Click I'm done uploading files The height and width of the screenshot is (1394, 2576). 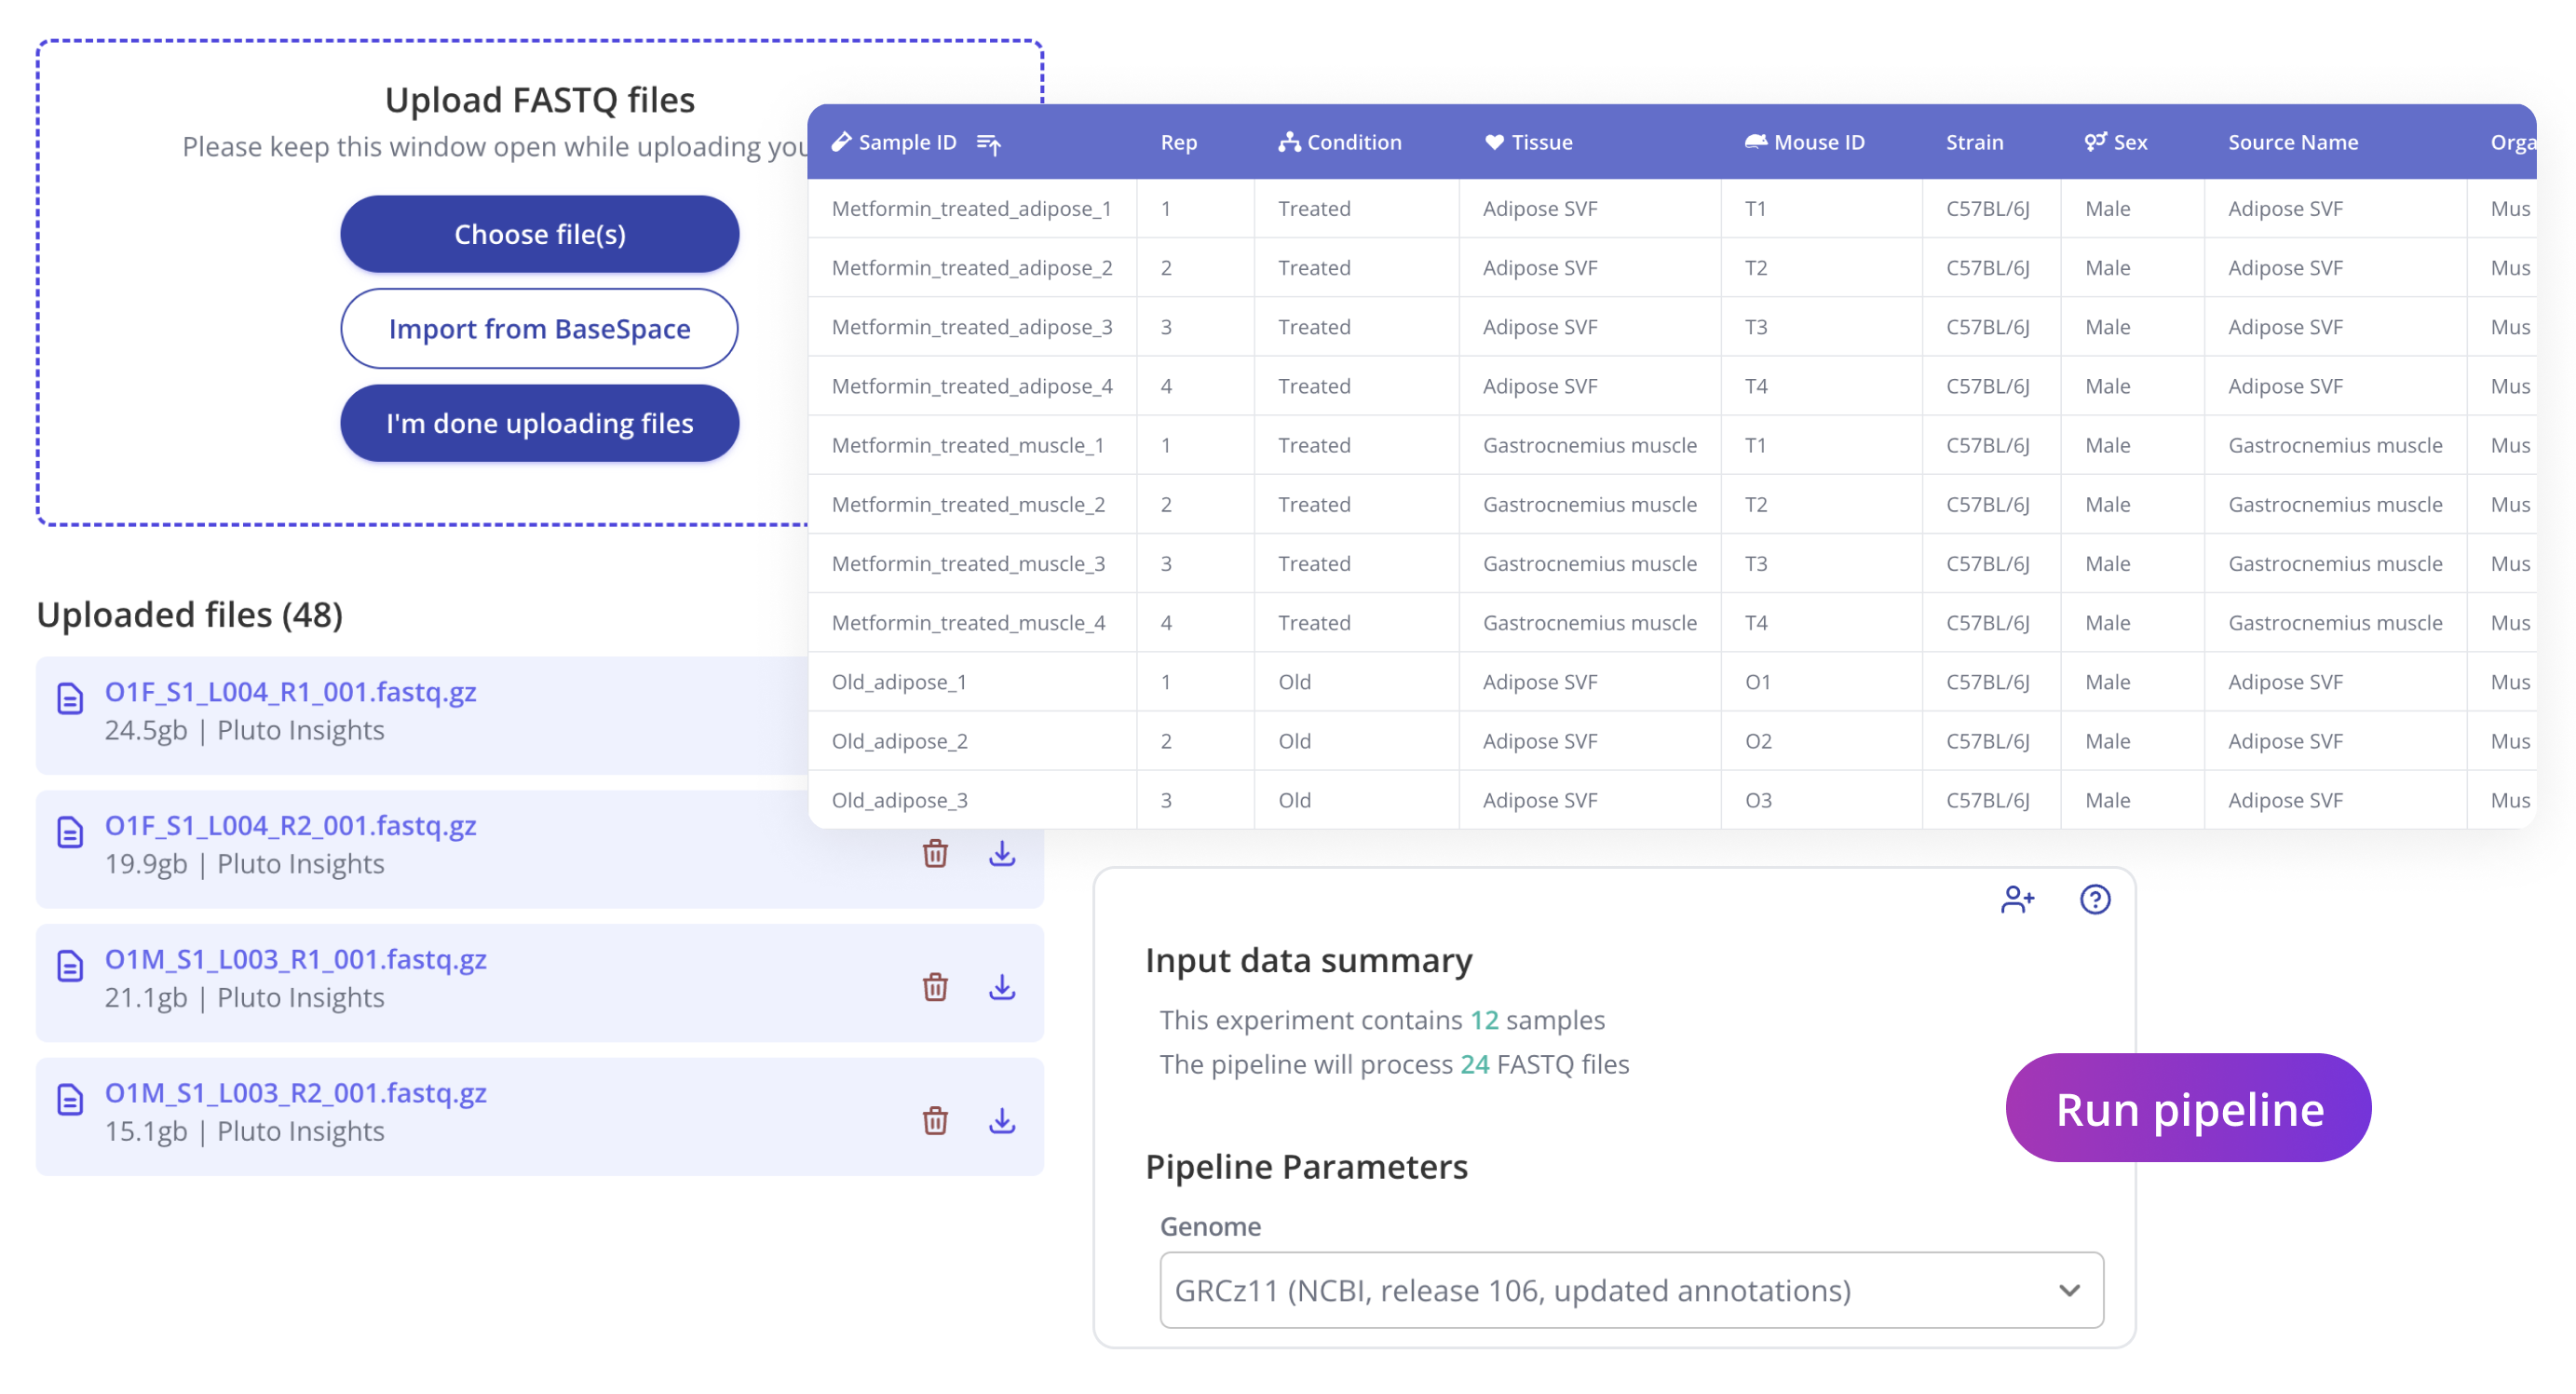point(539,423)
